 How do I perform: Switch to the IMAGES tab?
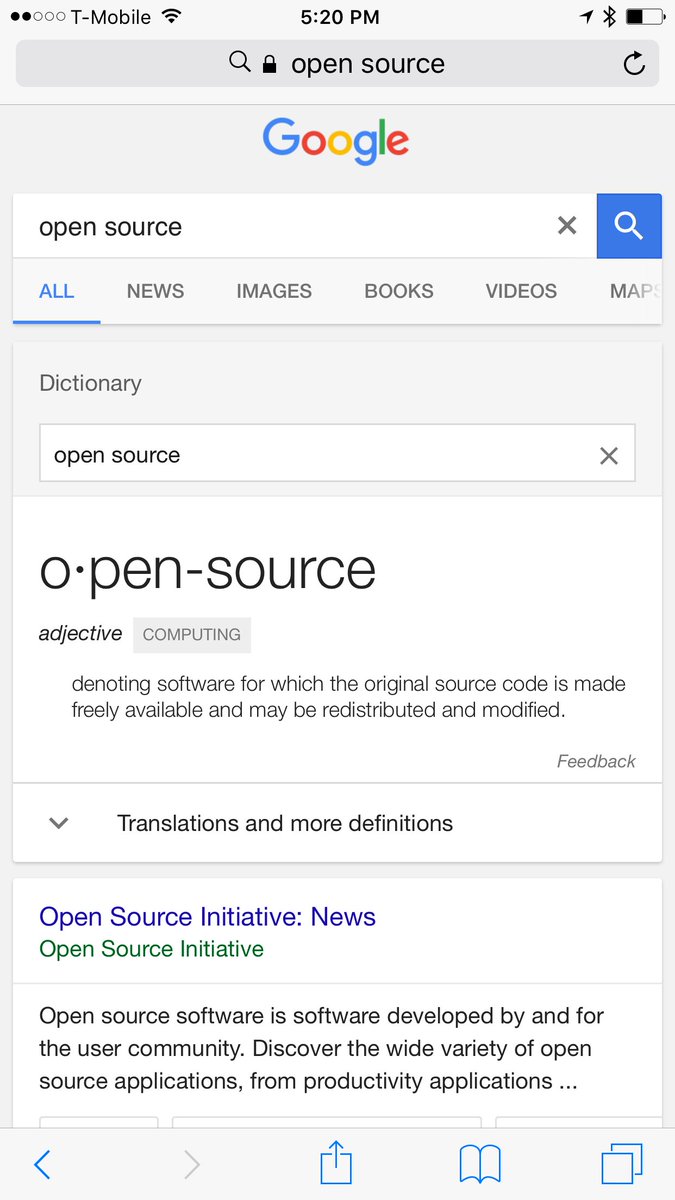tap(274, 291)
